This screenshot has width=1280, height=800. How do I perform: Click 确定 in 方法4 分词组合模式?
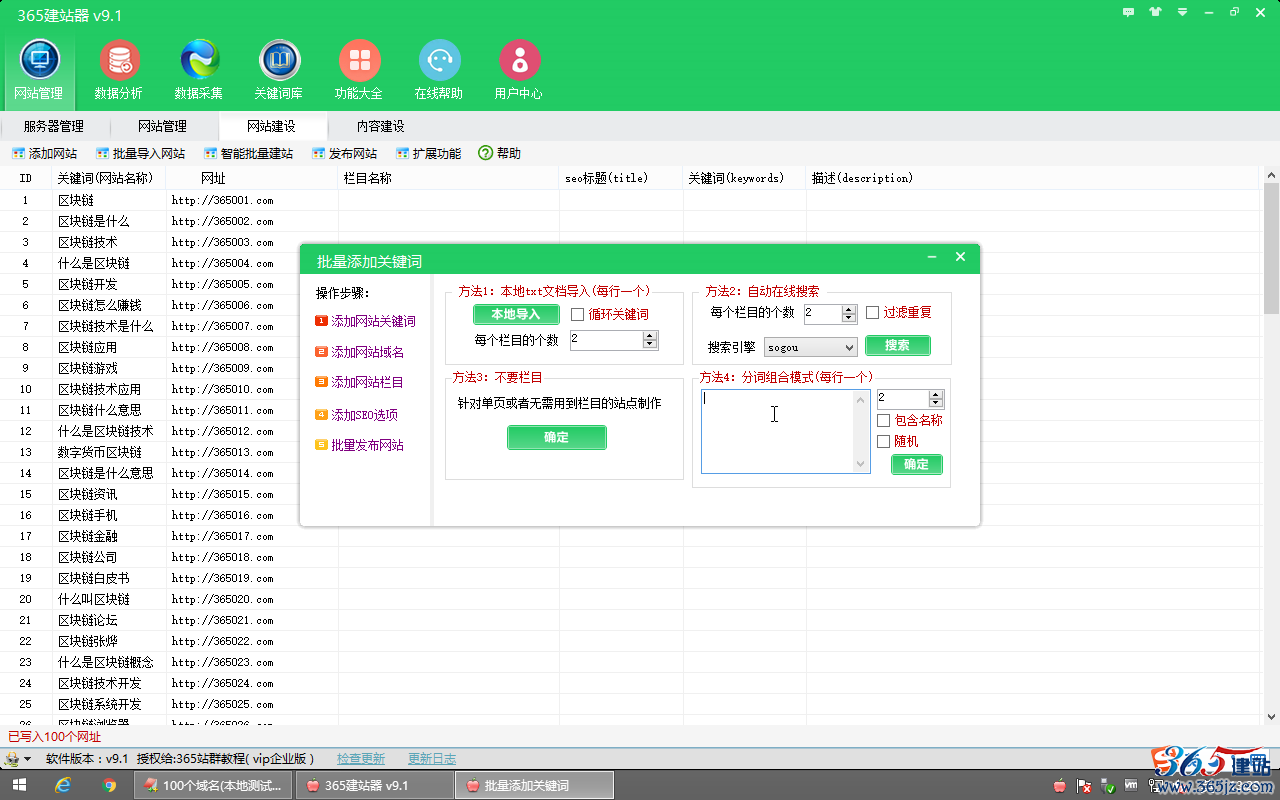(x=917, y=464)
